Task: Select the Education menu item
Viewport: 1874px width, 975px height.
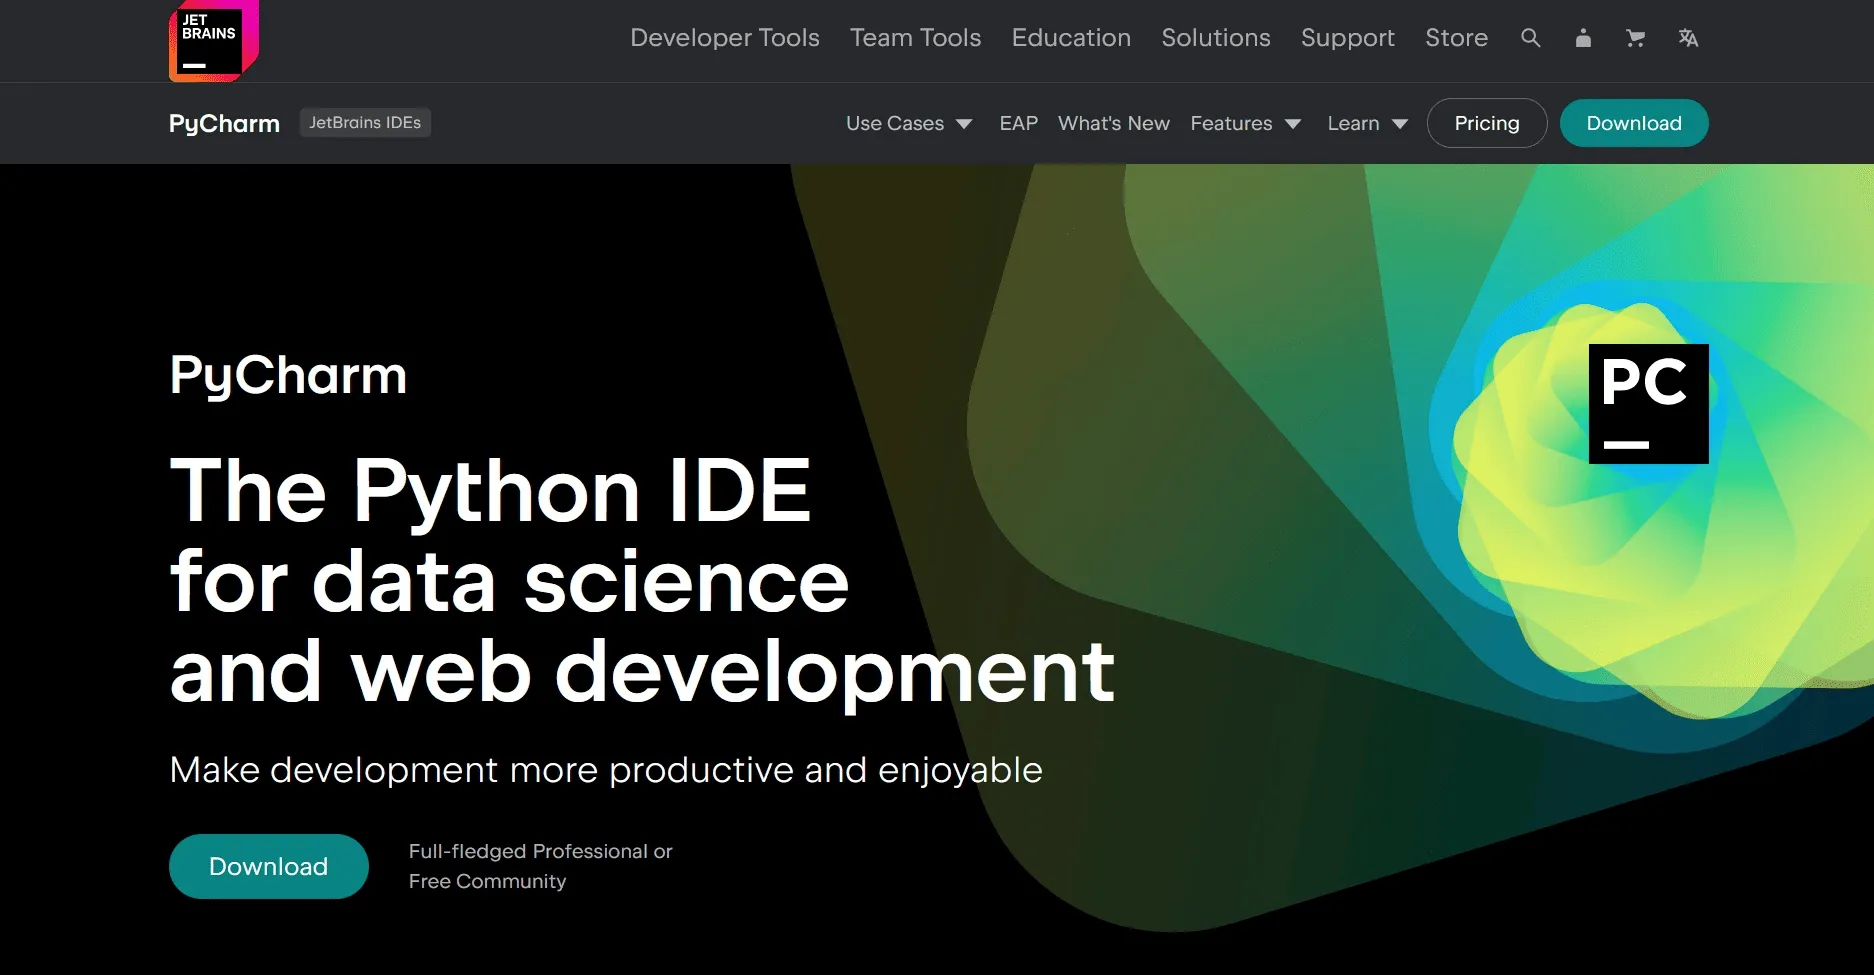Action: [1070, 38]
